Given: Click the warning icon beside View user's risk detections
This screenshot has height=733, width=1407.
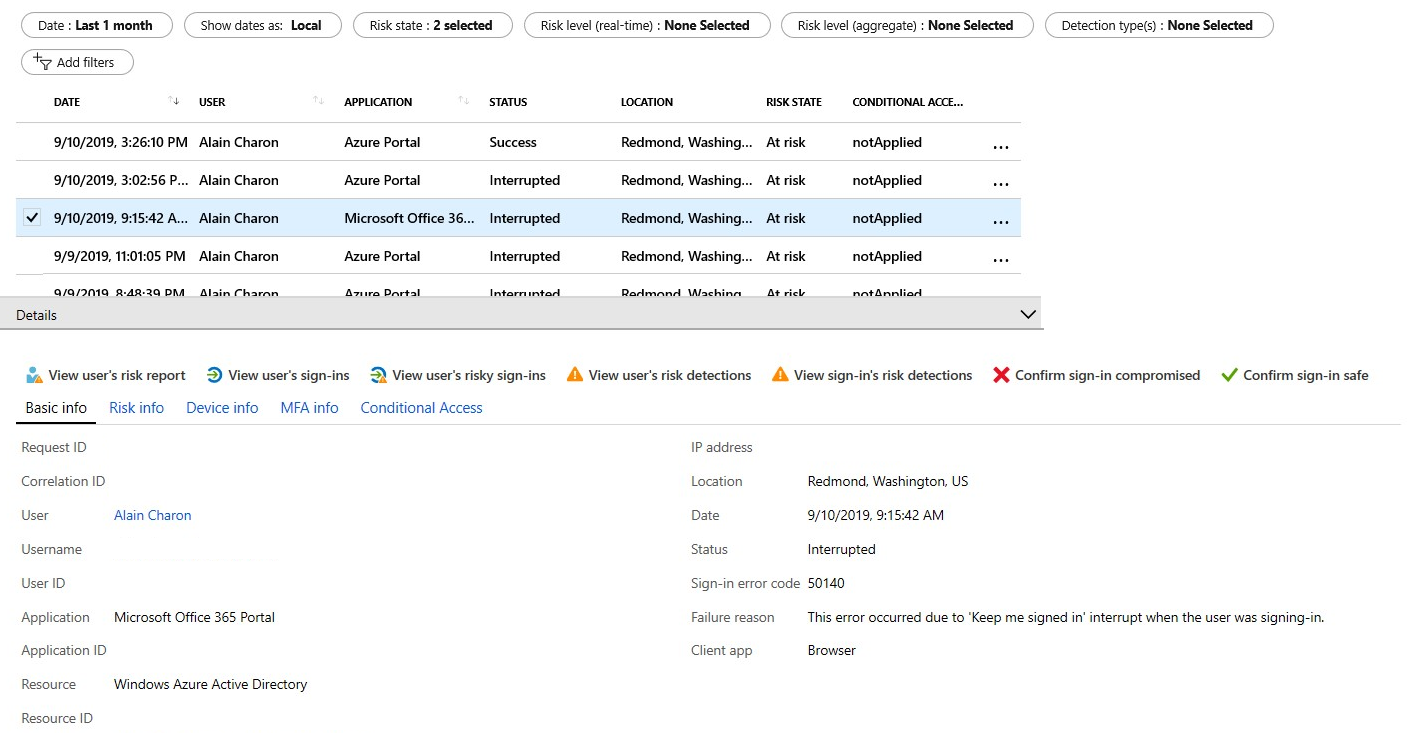Looking at the screenshot, I should tap(574, 375).
